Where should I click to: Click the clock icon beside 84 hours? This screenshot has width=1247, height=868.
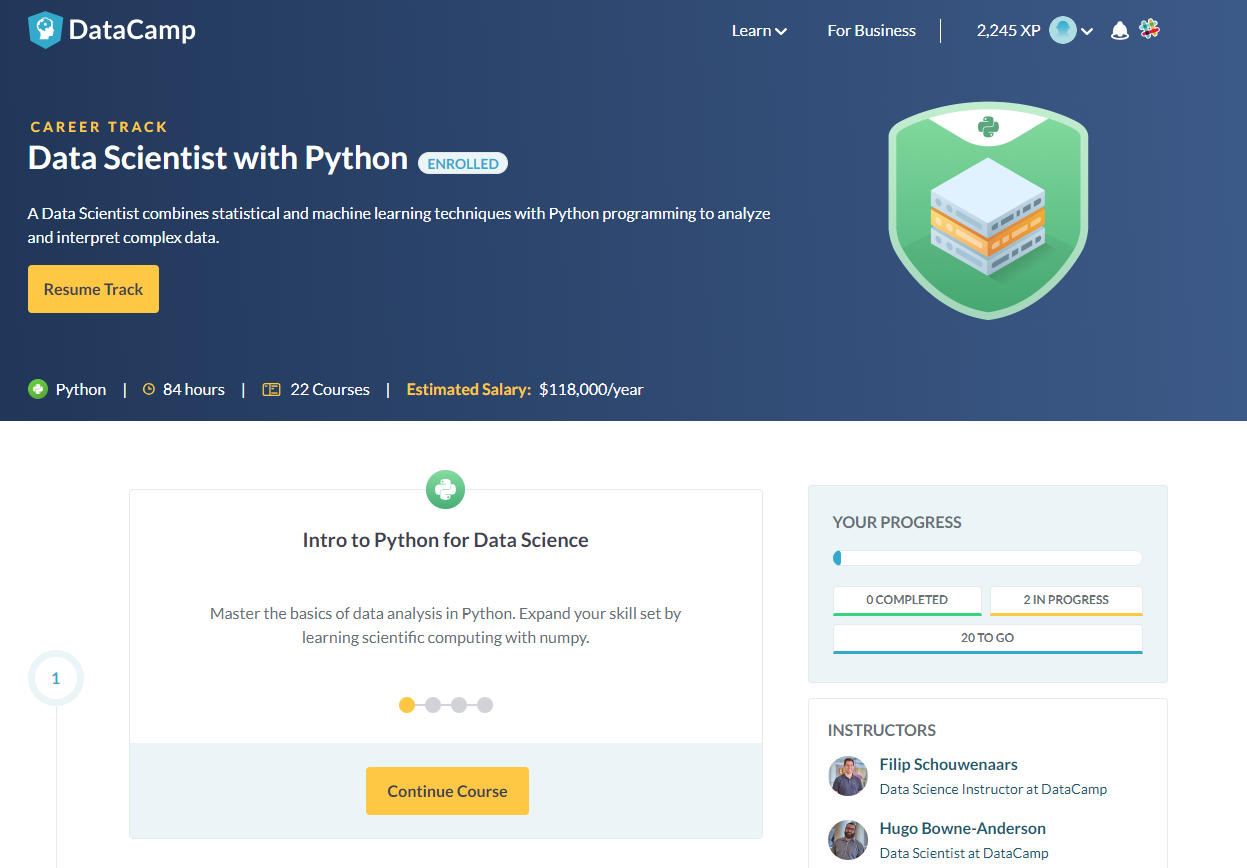[x=149, y=390]
